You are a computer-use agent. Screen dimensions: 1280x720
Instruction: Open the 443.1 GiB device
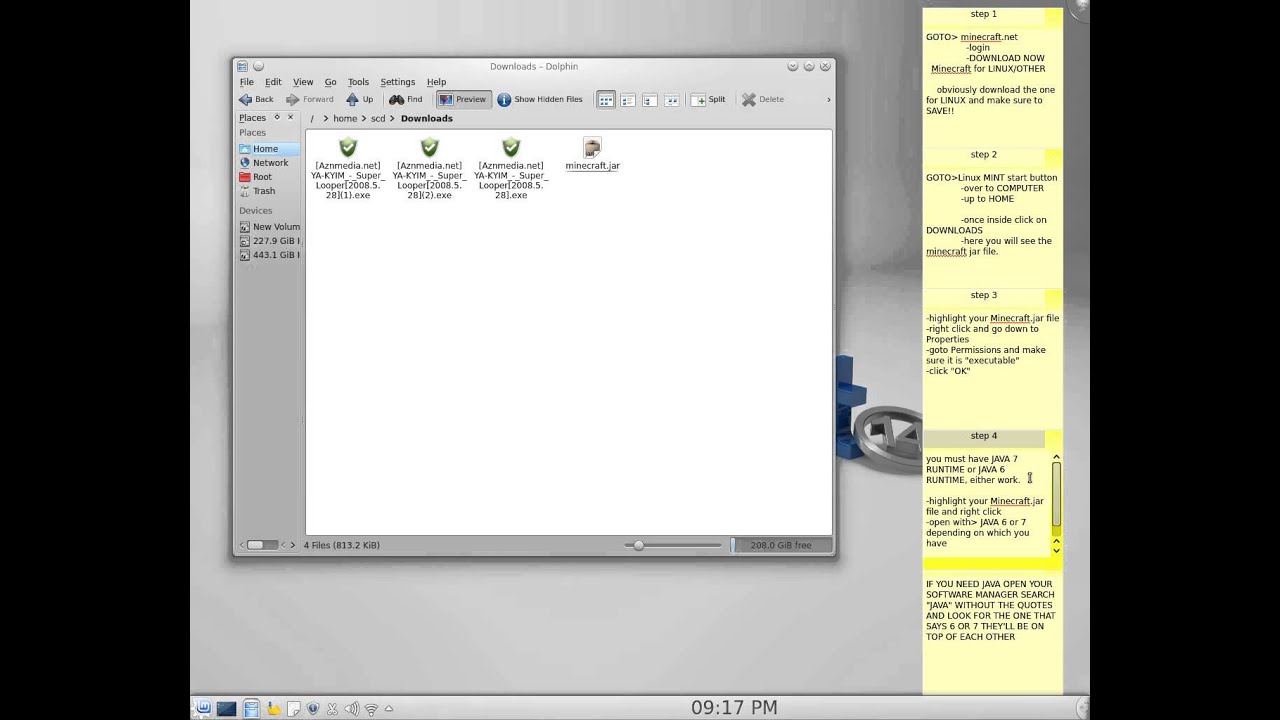pos(268,255)
